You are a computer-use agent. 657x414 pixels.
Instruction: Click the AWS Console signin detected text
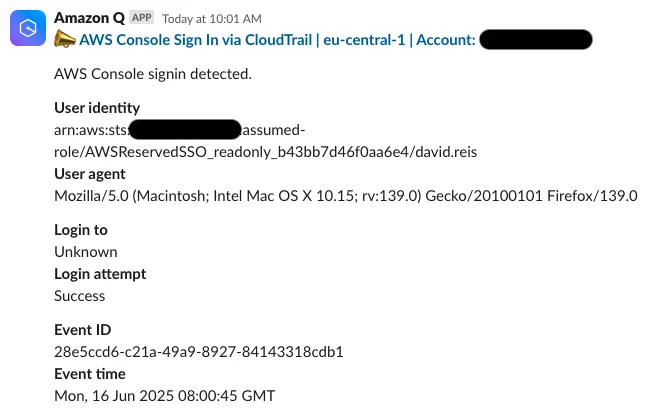[x=153, y=74]
